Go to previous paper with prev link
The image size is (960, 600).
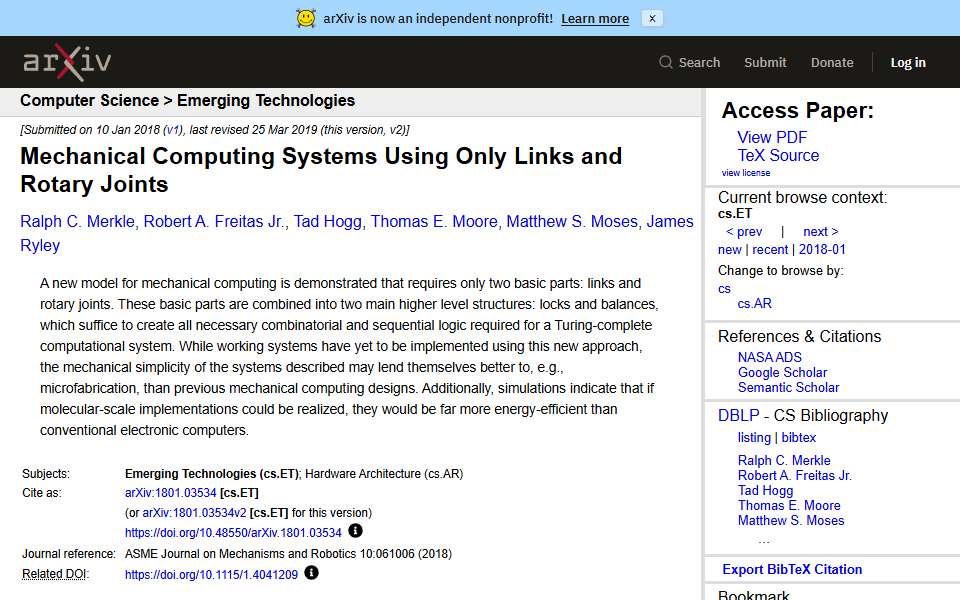(744, 231)
